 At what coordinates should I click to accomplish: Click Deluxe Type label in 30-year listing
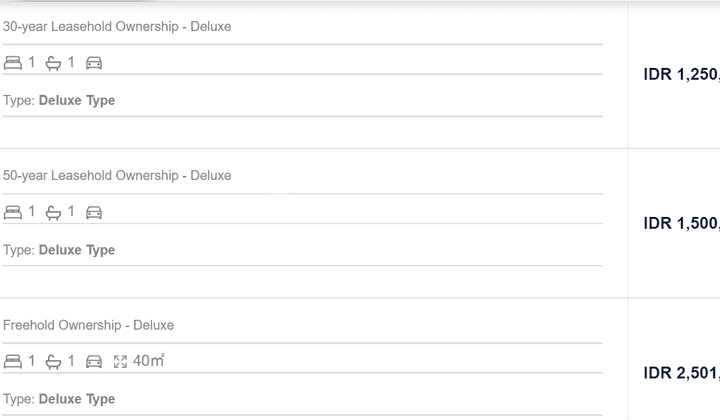click(x=77, y=101)
